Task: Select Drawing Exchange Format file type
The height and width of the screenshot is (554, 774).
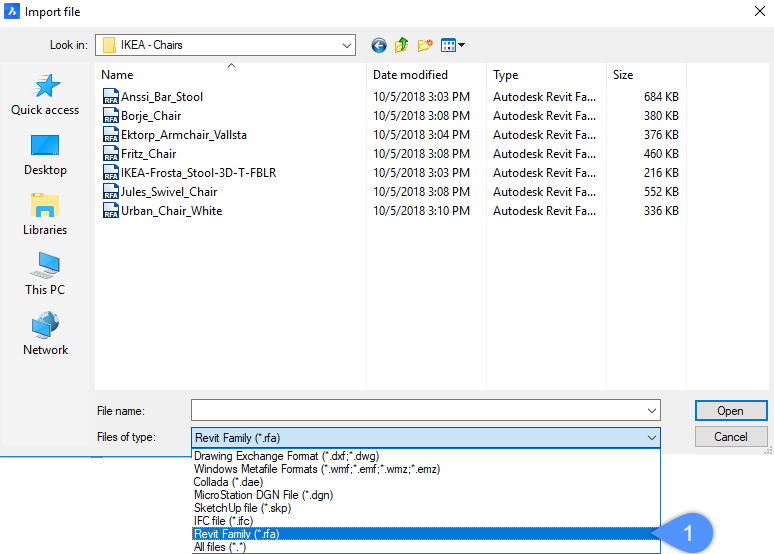Action: point(286,456)
